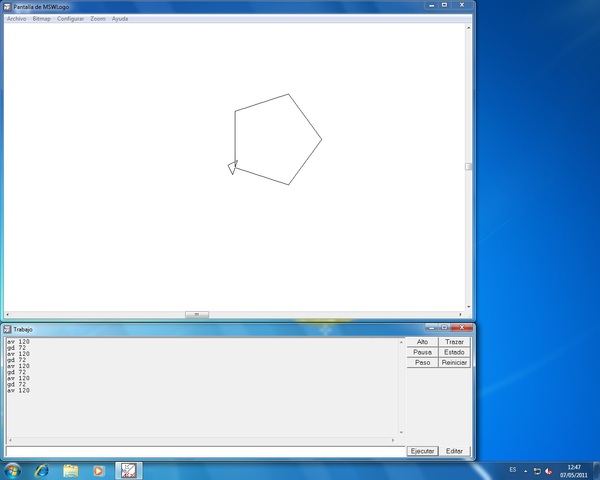Select the MSWLogo taskbar button
This screenshot has height=480, width=600.
point(129,470)
